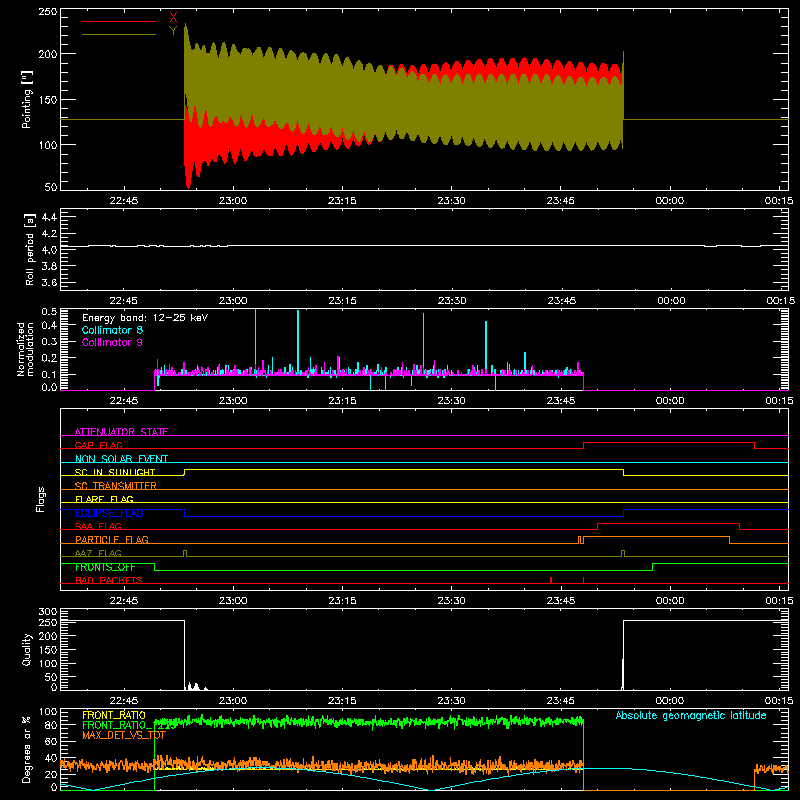
Task: Click the Normalized modulation axis title
Action: [26, 349]
